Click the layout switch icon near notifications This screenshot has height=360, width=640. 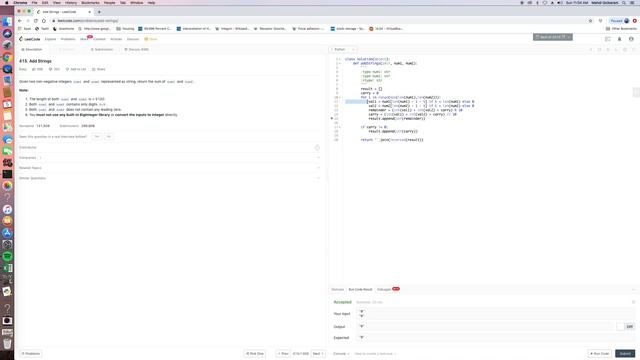tap(608, 39)
